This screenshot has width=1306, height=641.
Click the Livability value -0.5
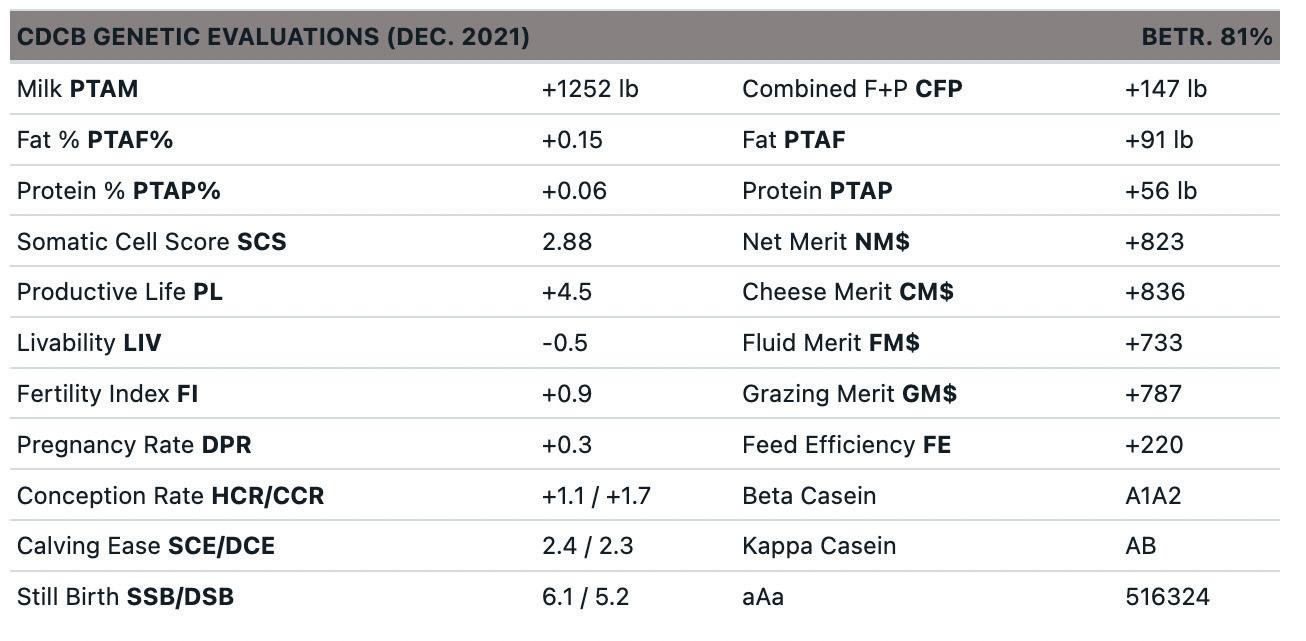coord(565,343)
